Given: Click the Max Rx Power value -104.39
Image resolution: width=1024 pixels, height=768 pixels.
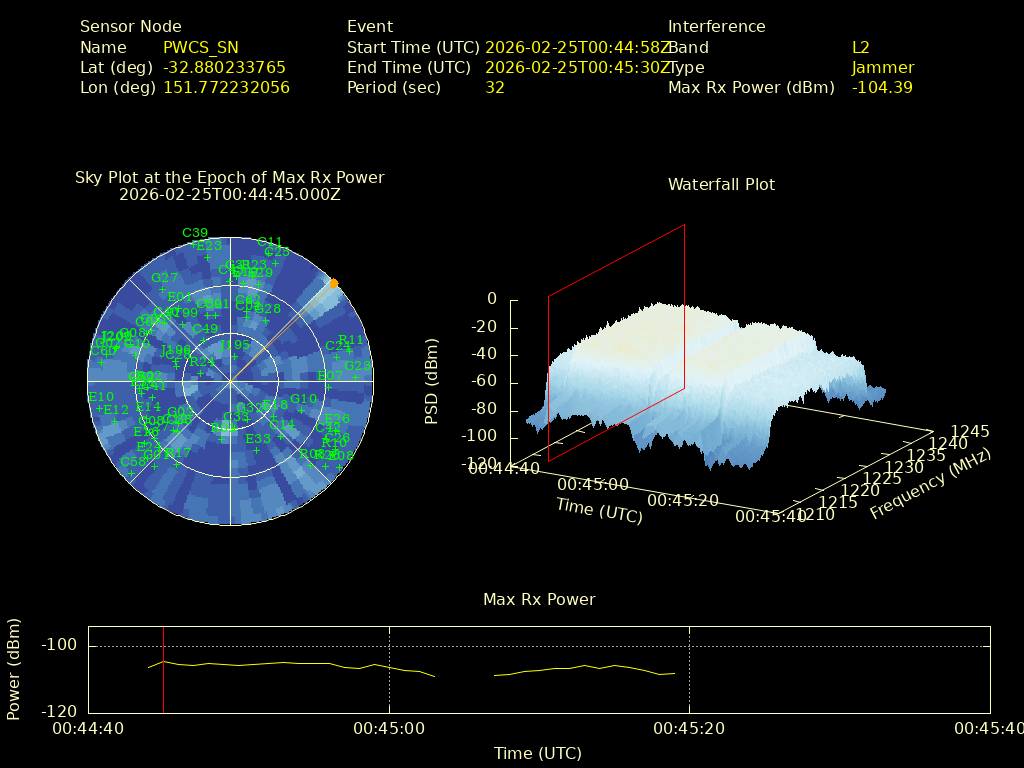Looking at the screenshot, I should [881, 87].
